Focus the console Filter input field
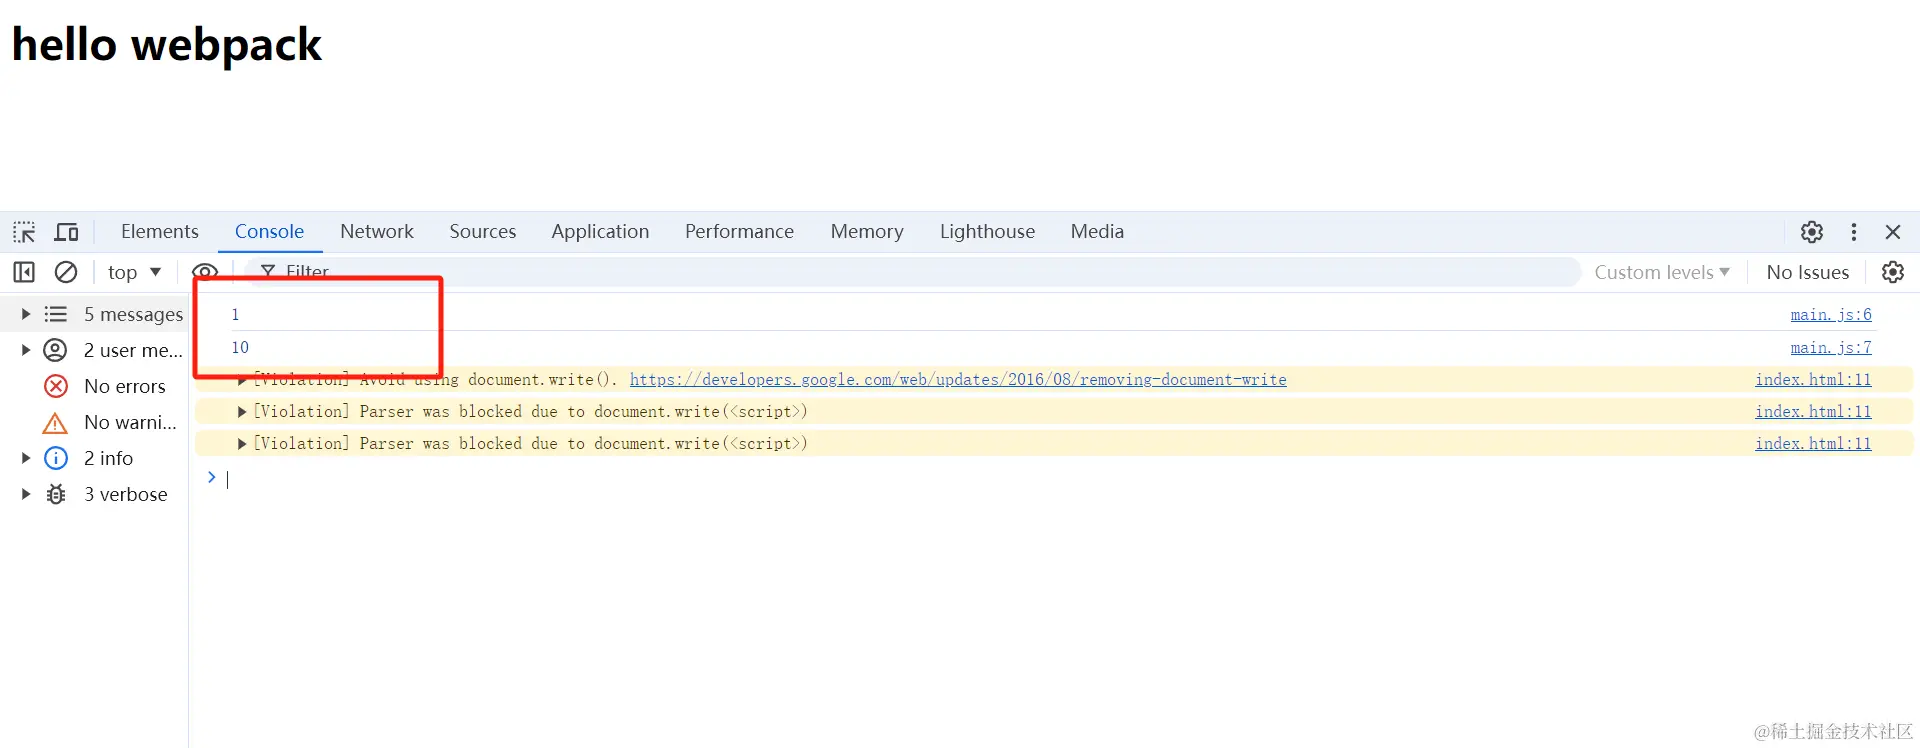Viewport: 1920px width, 748px height. coord(900,272)
